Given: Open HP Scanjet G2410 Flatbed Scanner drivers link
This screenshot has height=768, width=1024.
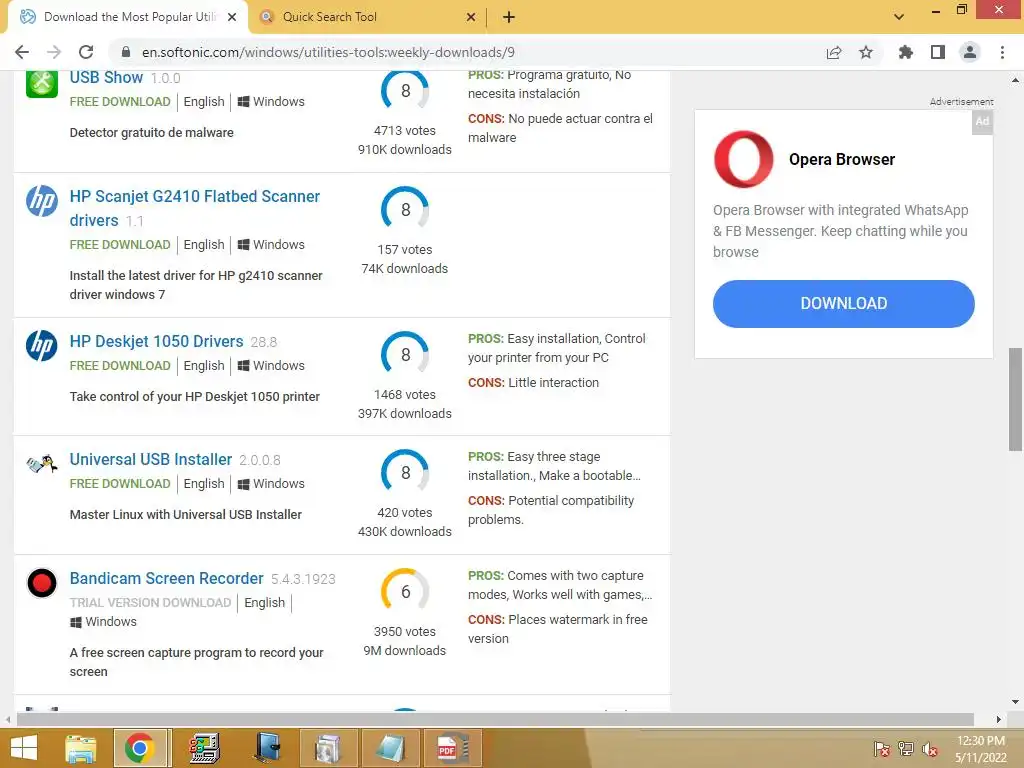Looking at the screenshot, I should pos(195,208).
